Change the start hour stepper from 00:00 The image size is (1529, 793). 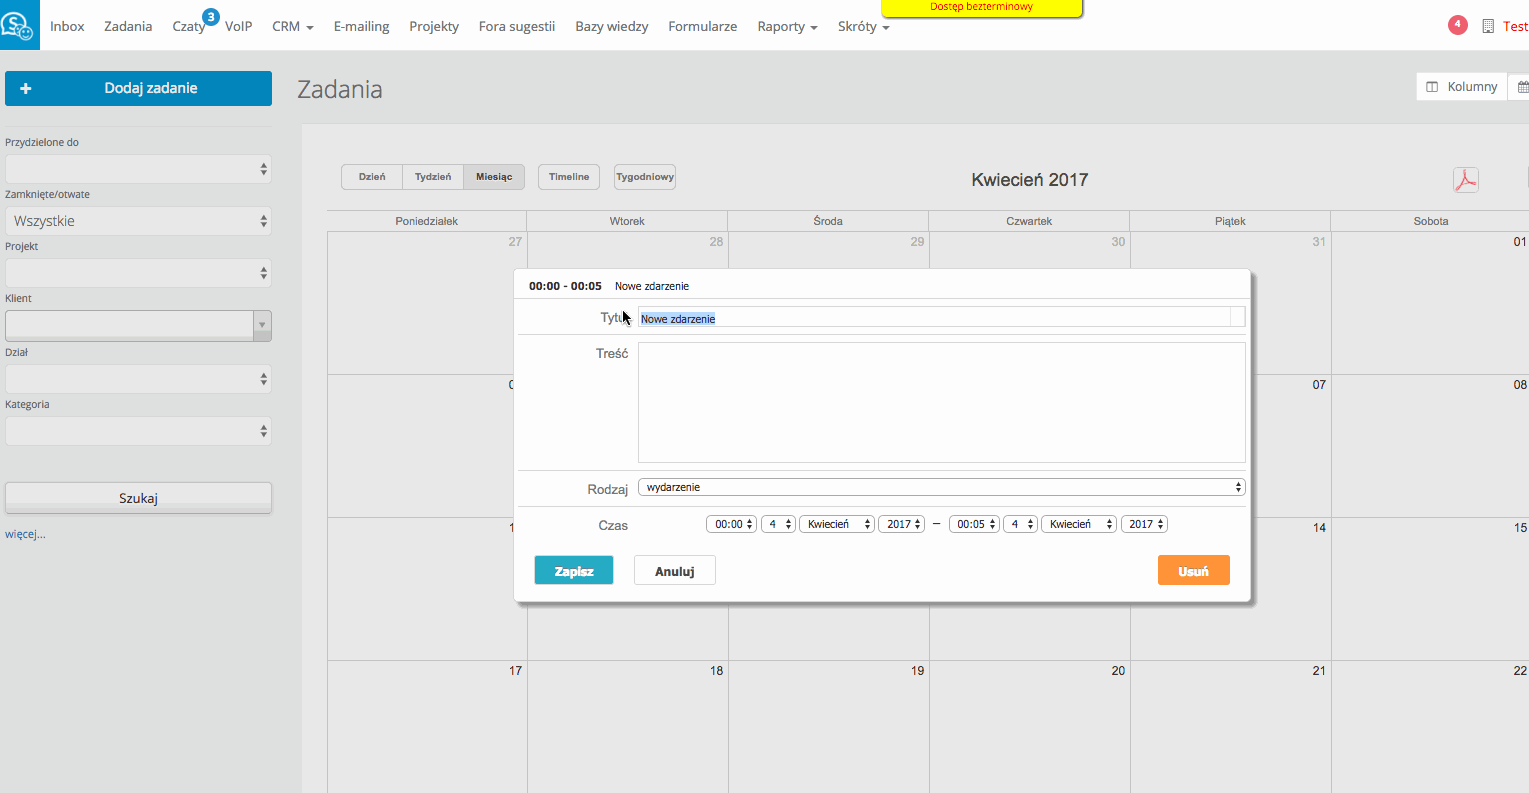coord(731,523)
